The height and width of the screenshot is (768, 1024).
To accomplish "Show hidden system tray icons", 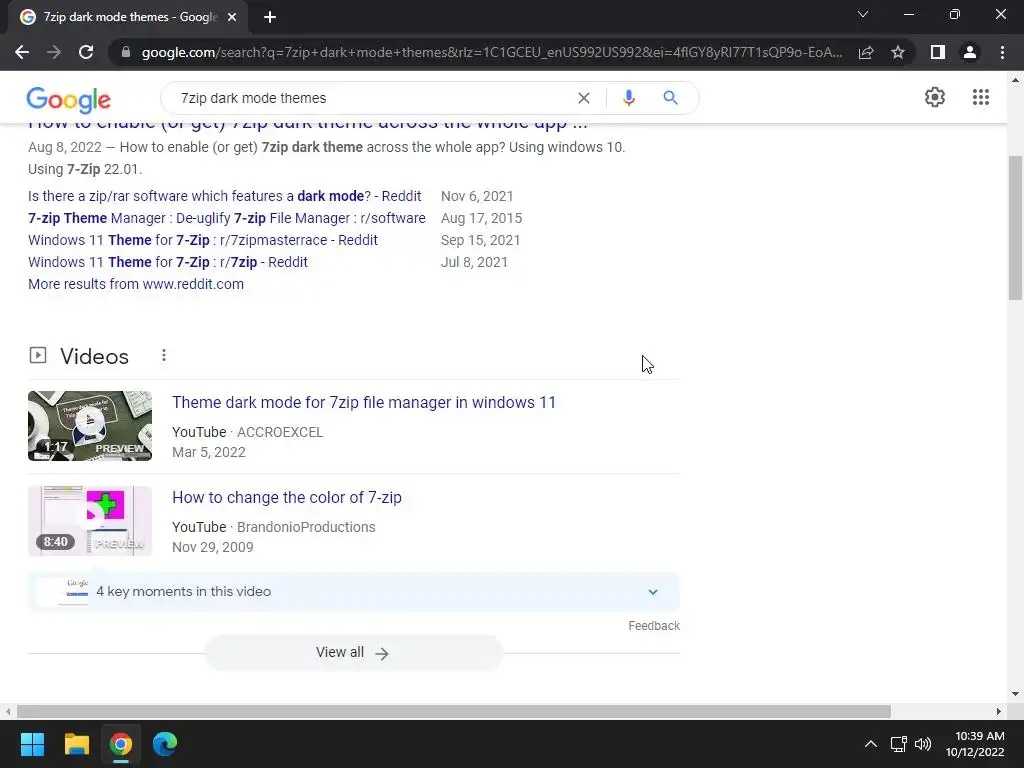I will point(871,744).
